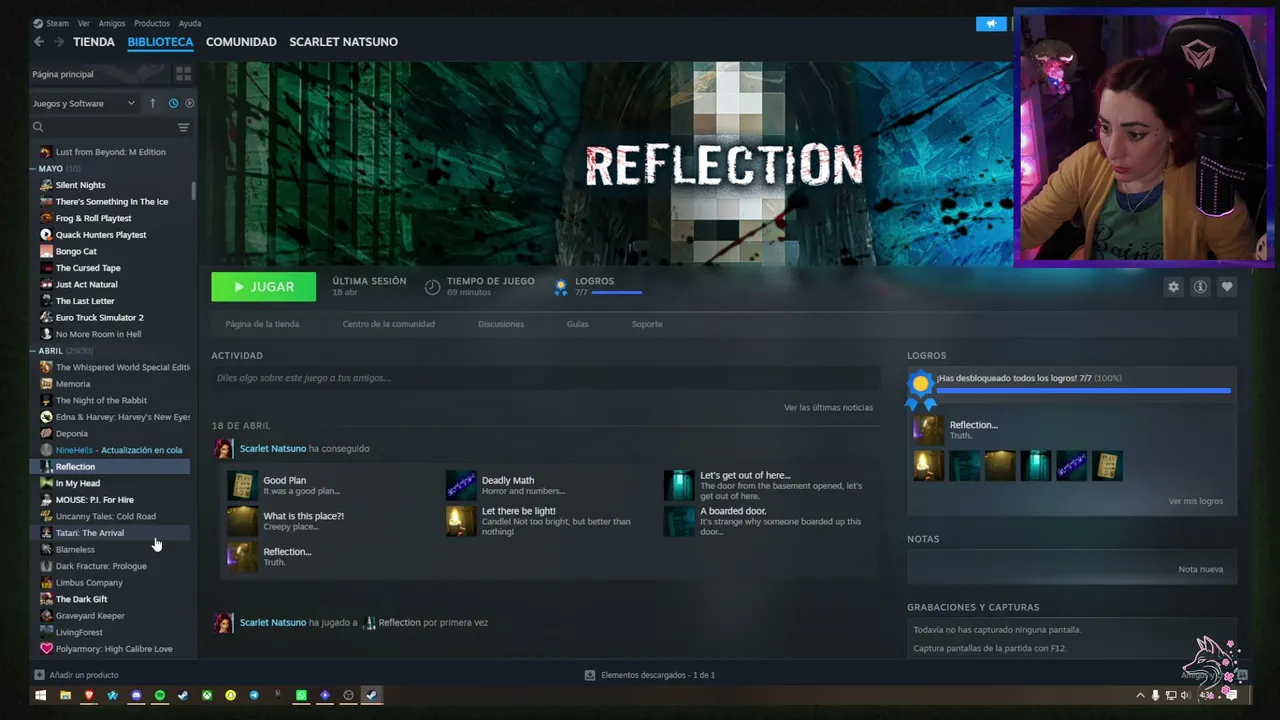
Task: Open the Steam announcements megaphone icon
Action: point(991,24)
